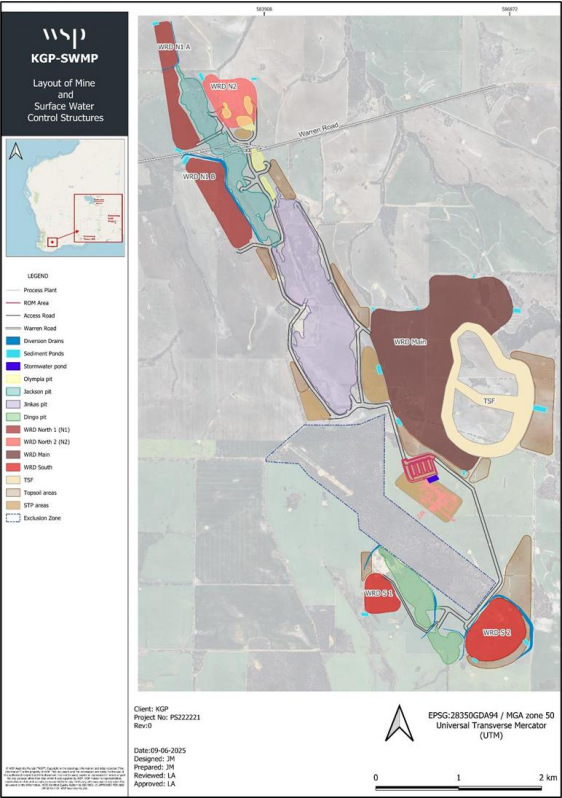Click the 'EPSG:28350GDA94 / MGA zone 50' text
This screenshot has height=798, width=562.
pos(491,715)
